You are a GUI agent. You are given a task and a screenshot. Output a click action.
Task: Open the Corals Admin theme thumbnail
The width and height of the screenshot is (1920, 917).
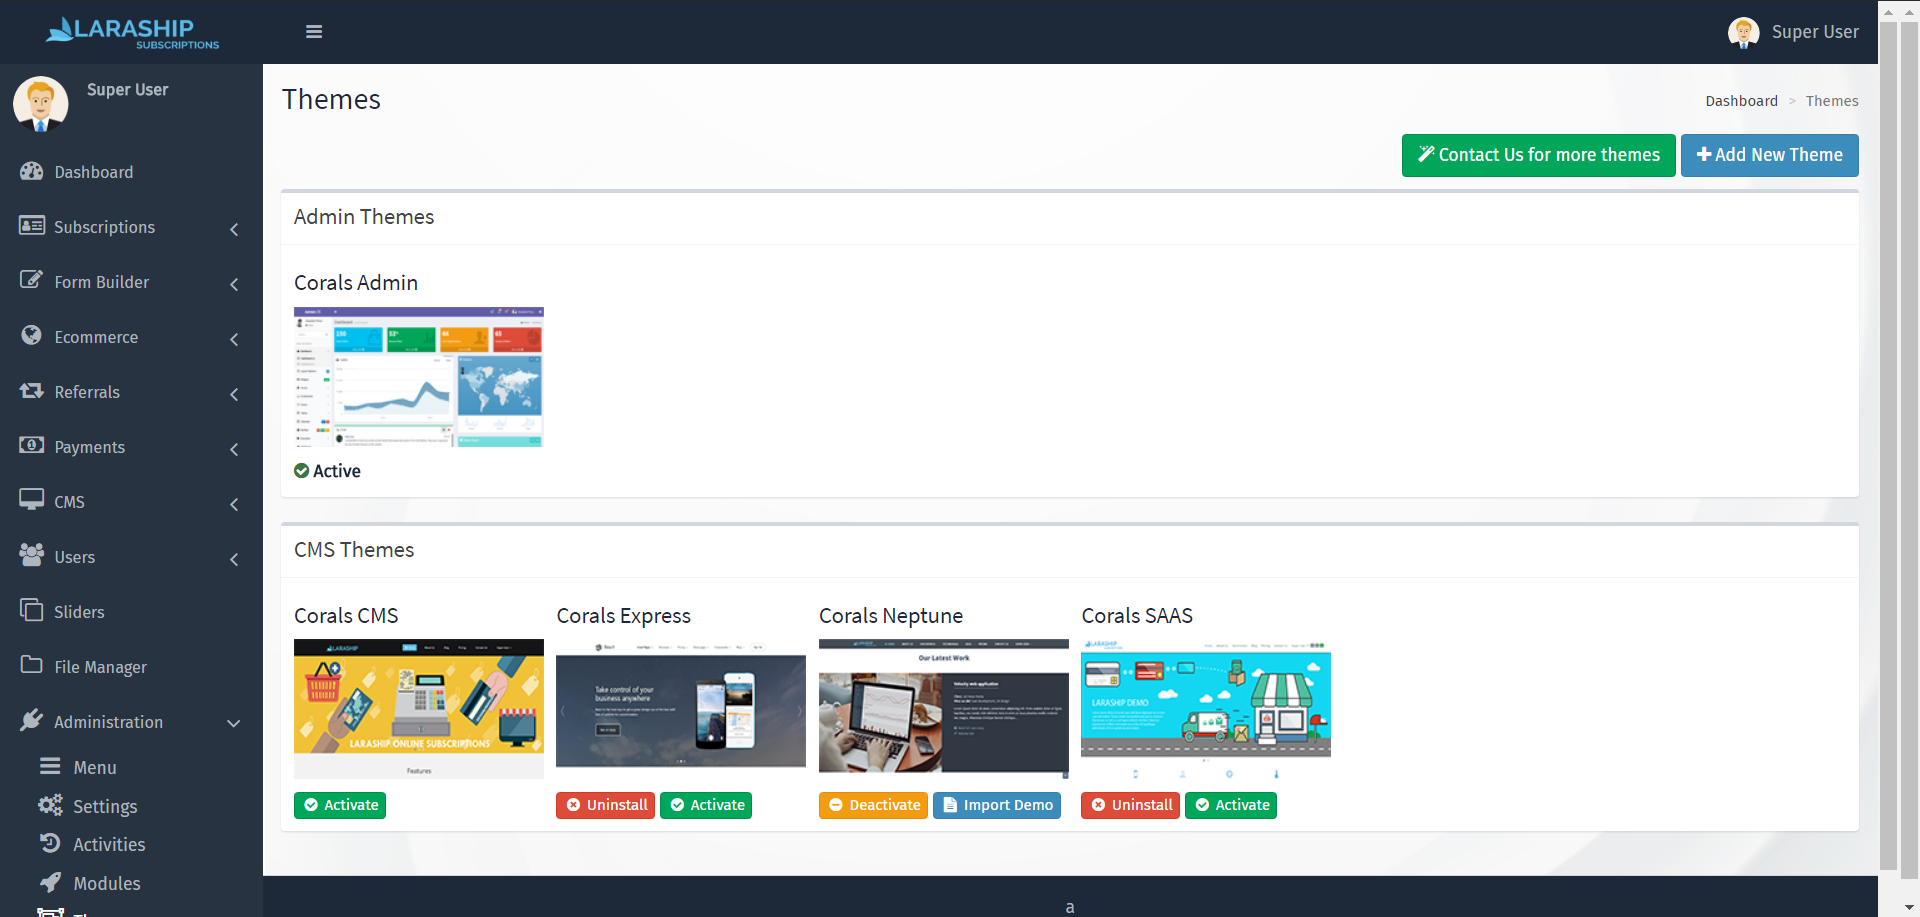click(419, 377)
